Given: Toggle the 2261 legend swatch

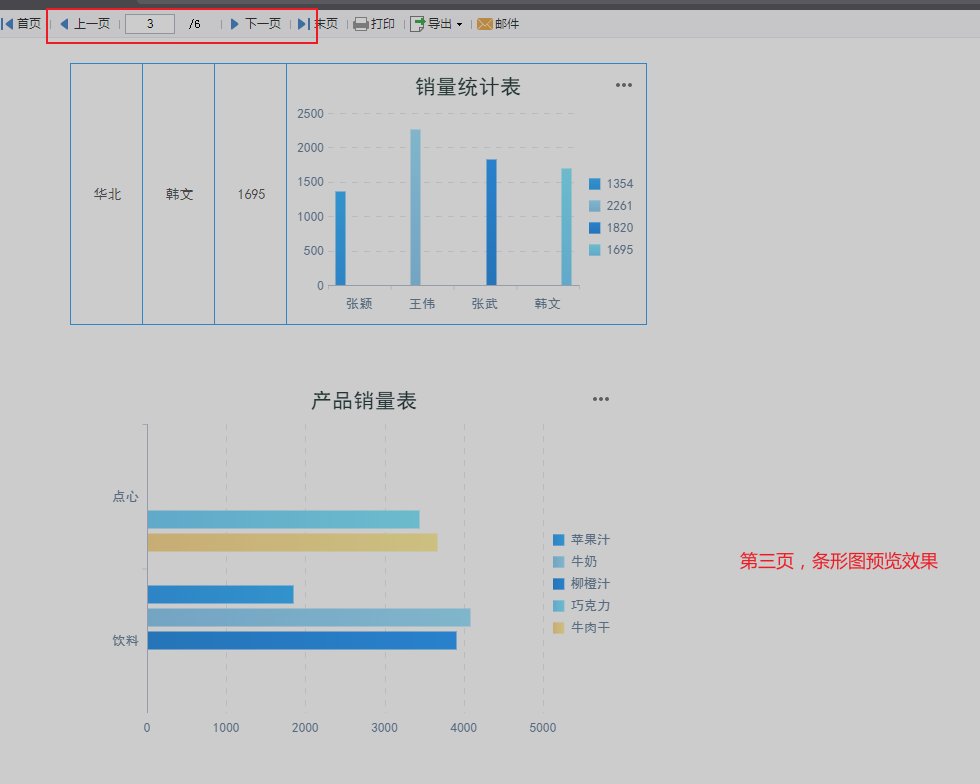Looking at the screenshot, I should point(594,206).
